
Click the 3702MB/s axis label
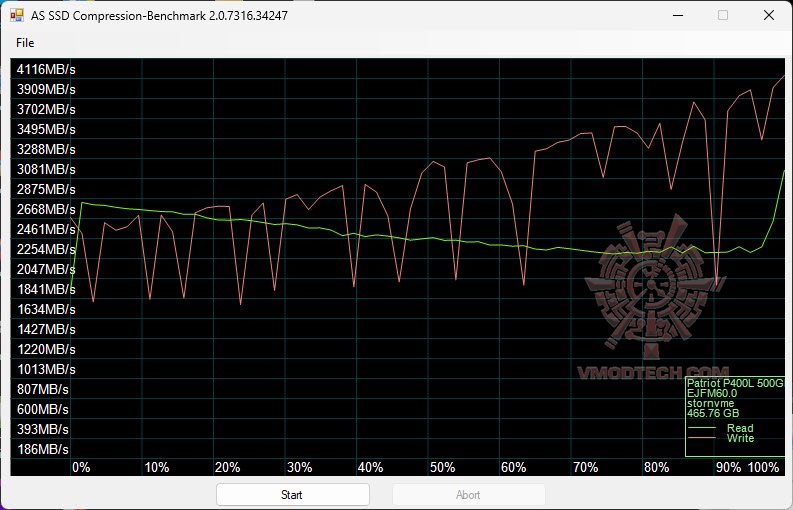[46, 109]
